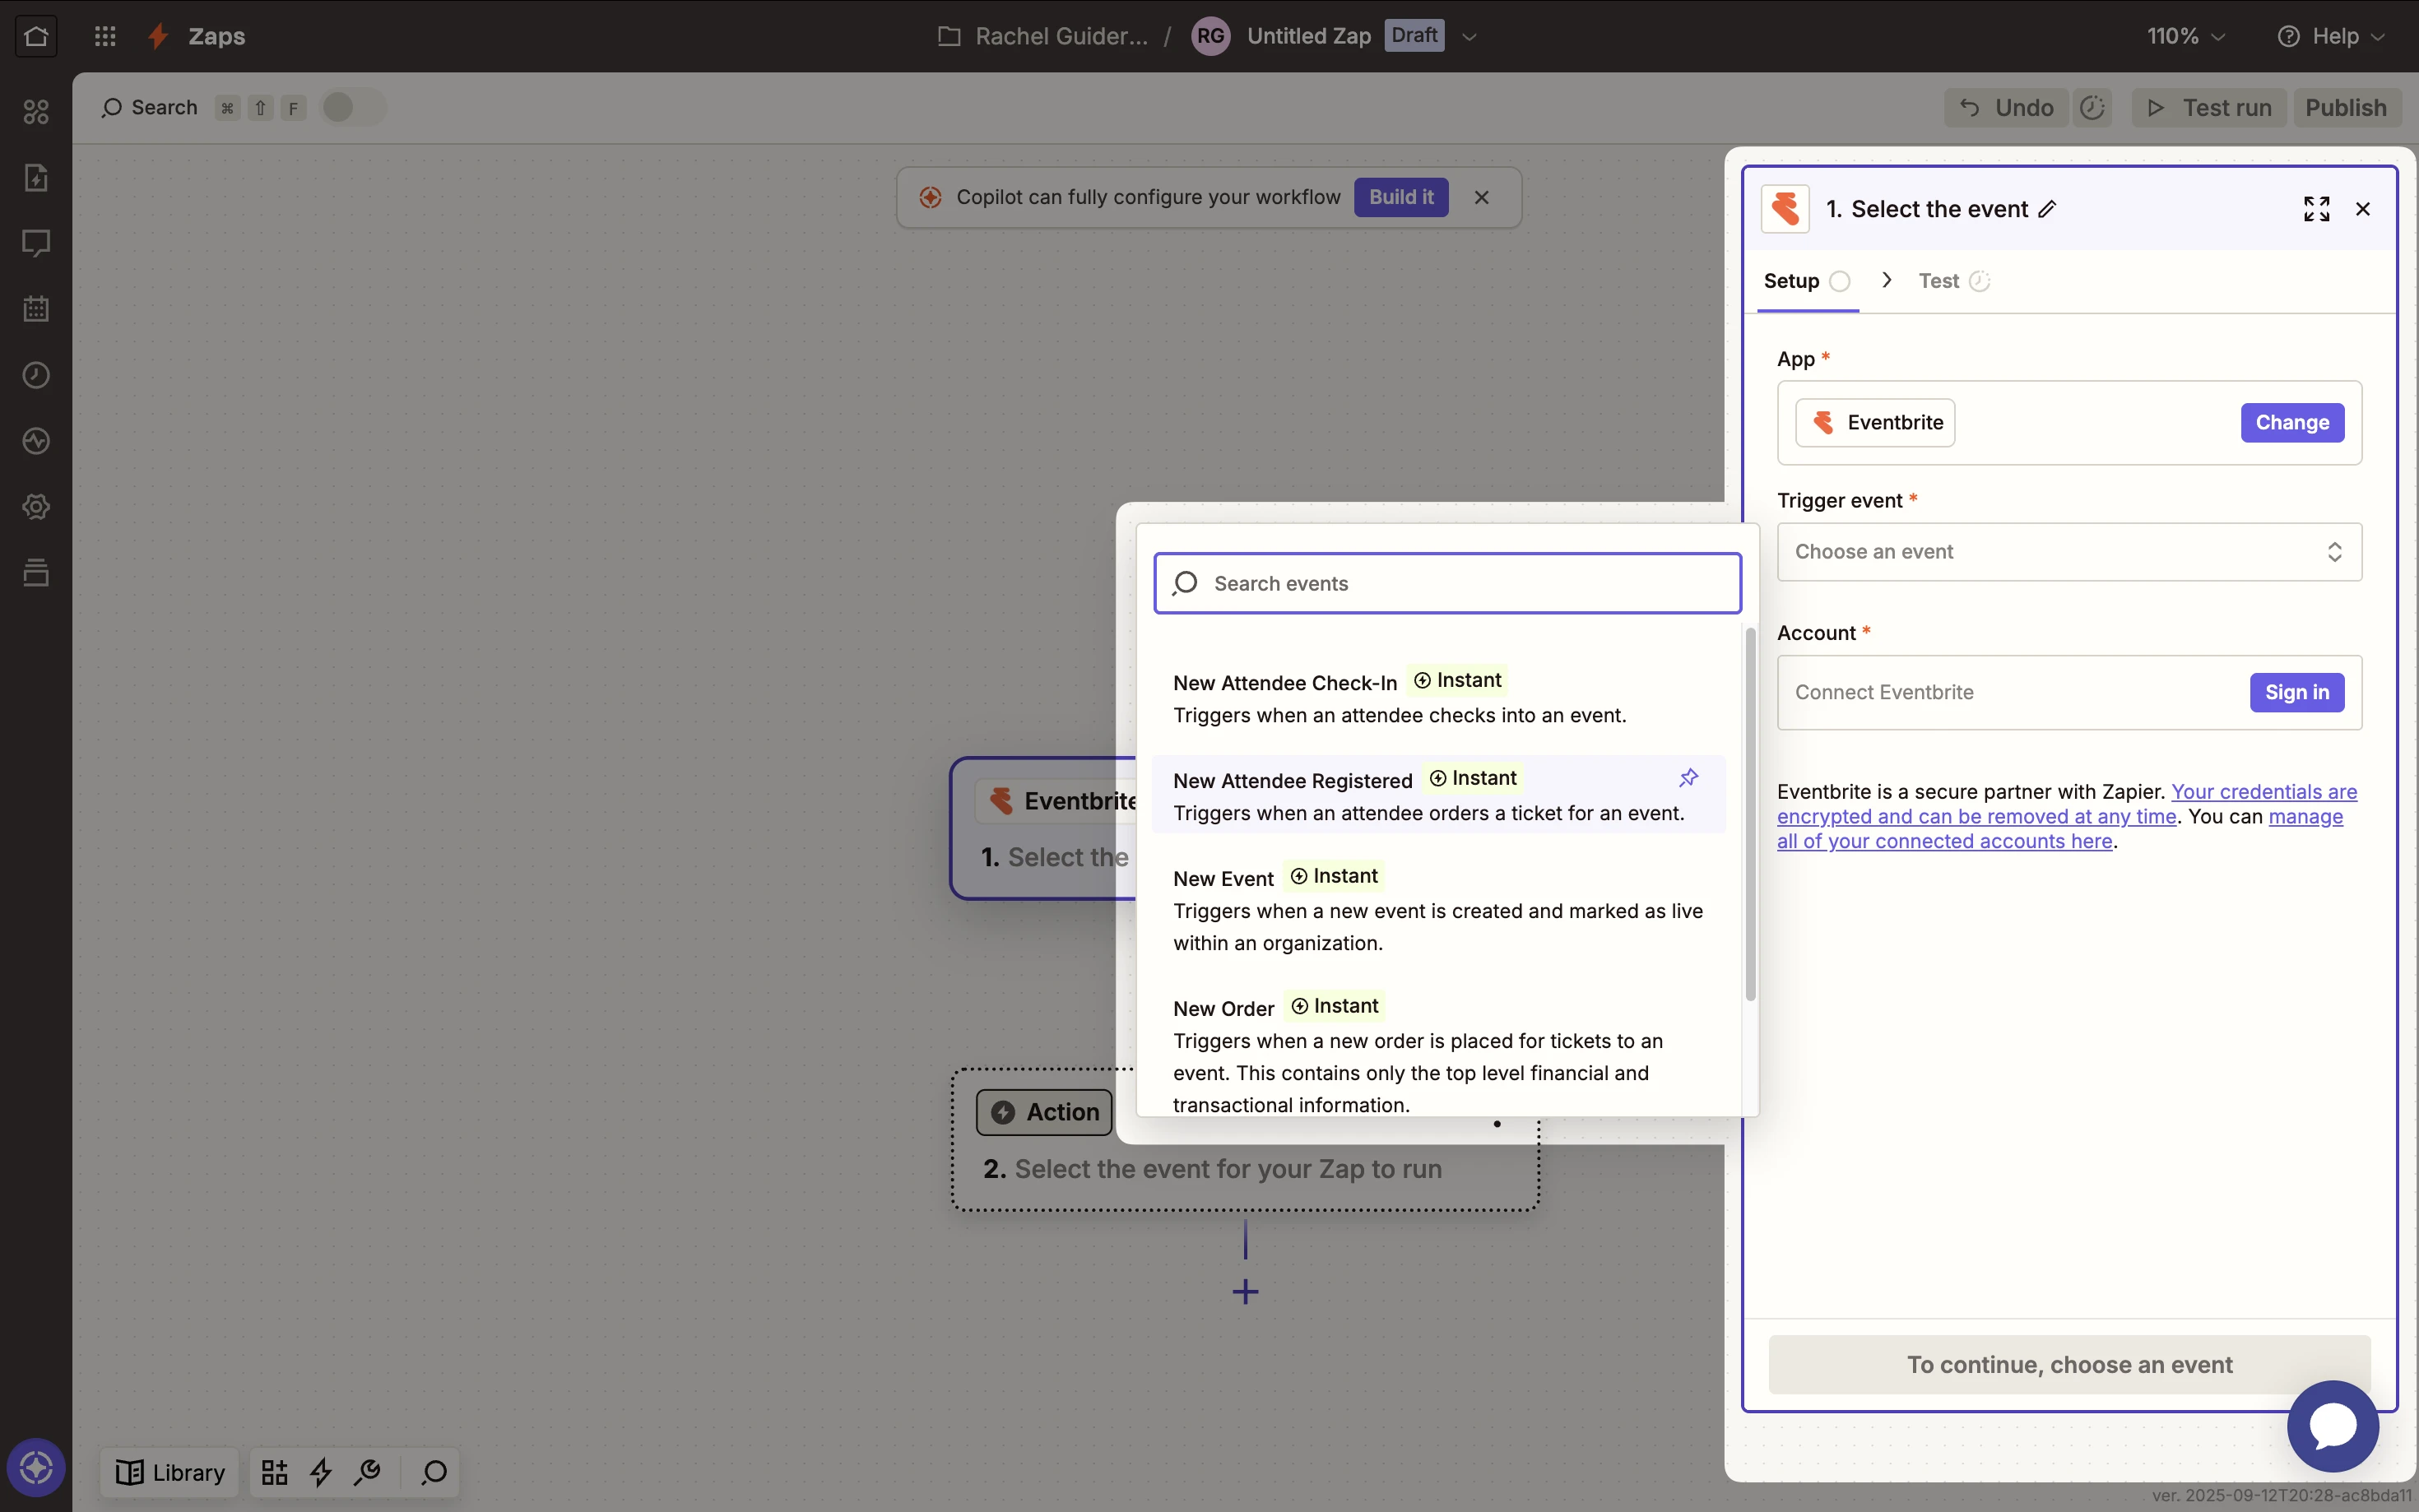
Task: Click the Search canvas field in toolbar
Action: point(150,108)
